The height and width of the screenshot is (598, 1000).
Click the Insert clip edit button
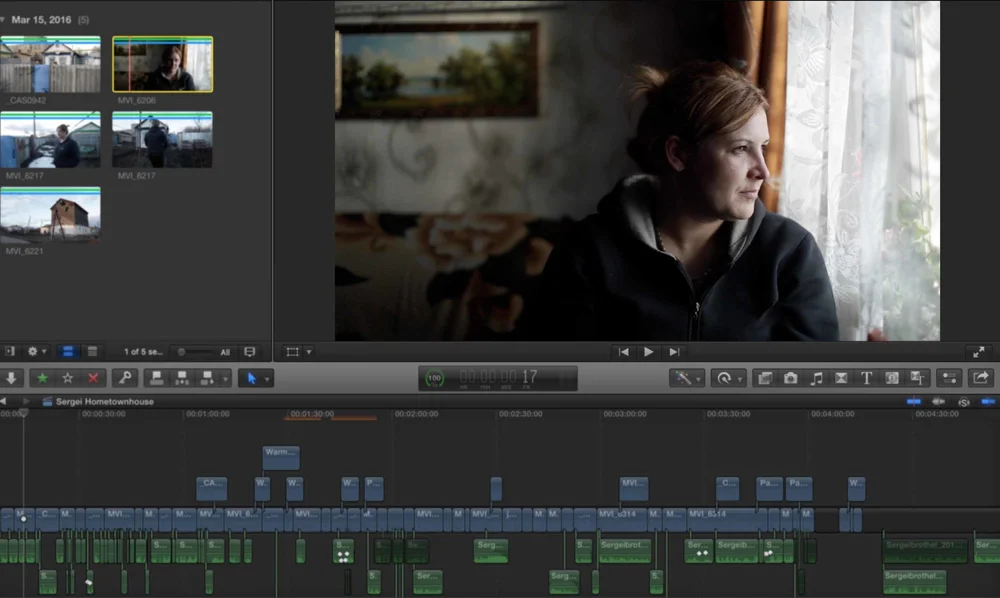coord(182,378)
